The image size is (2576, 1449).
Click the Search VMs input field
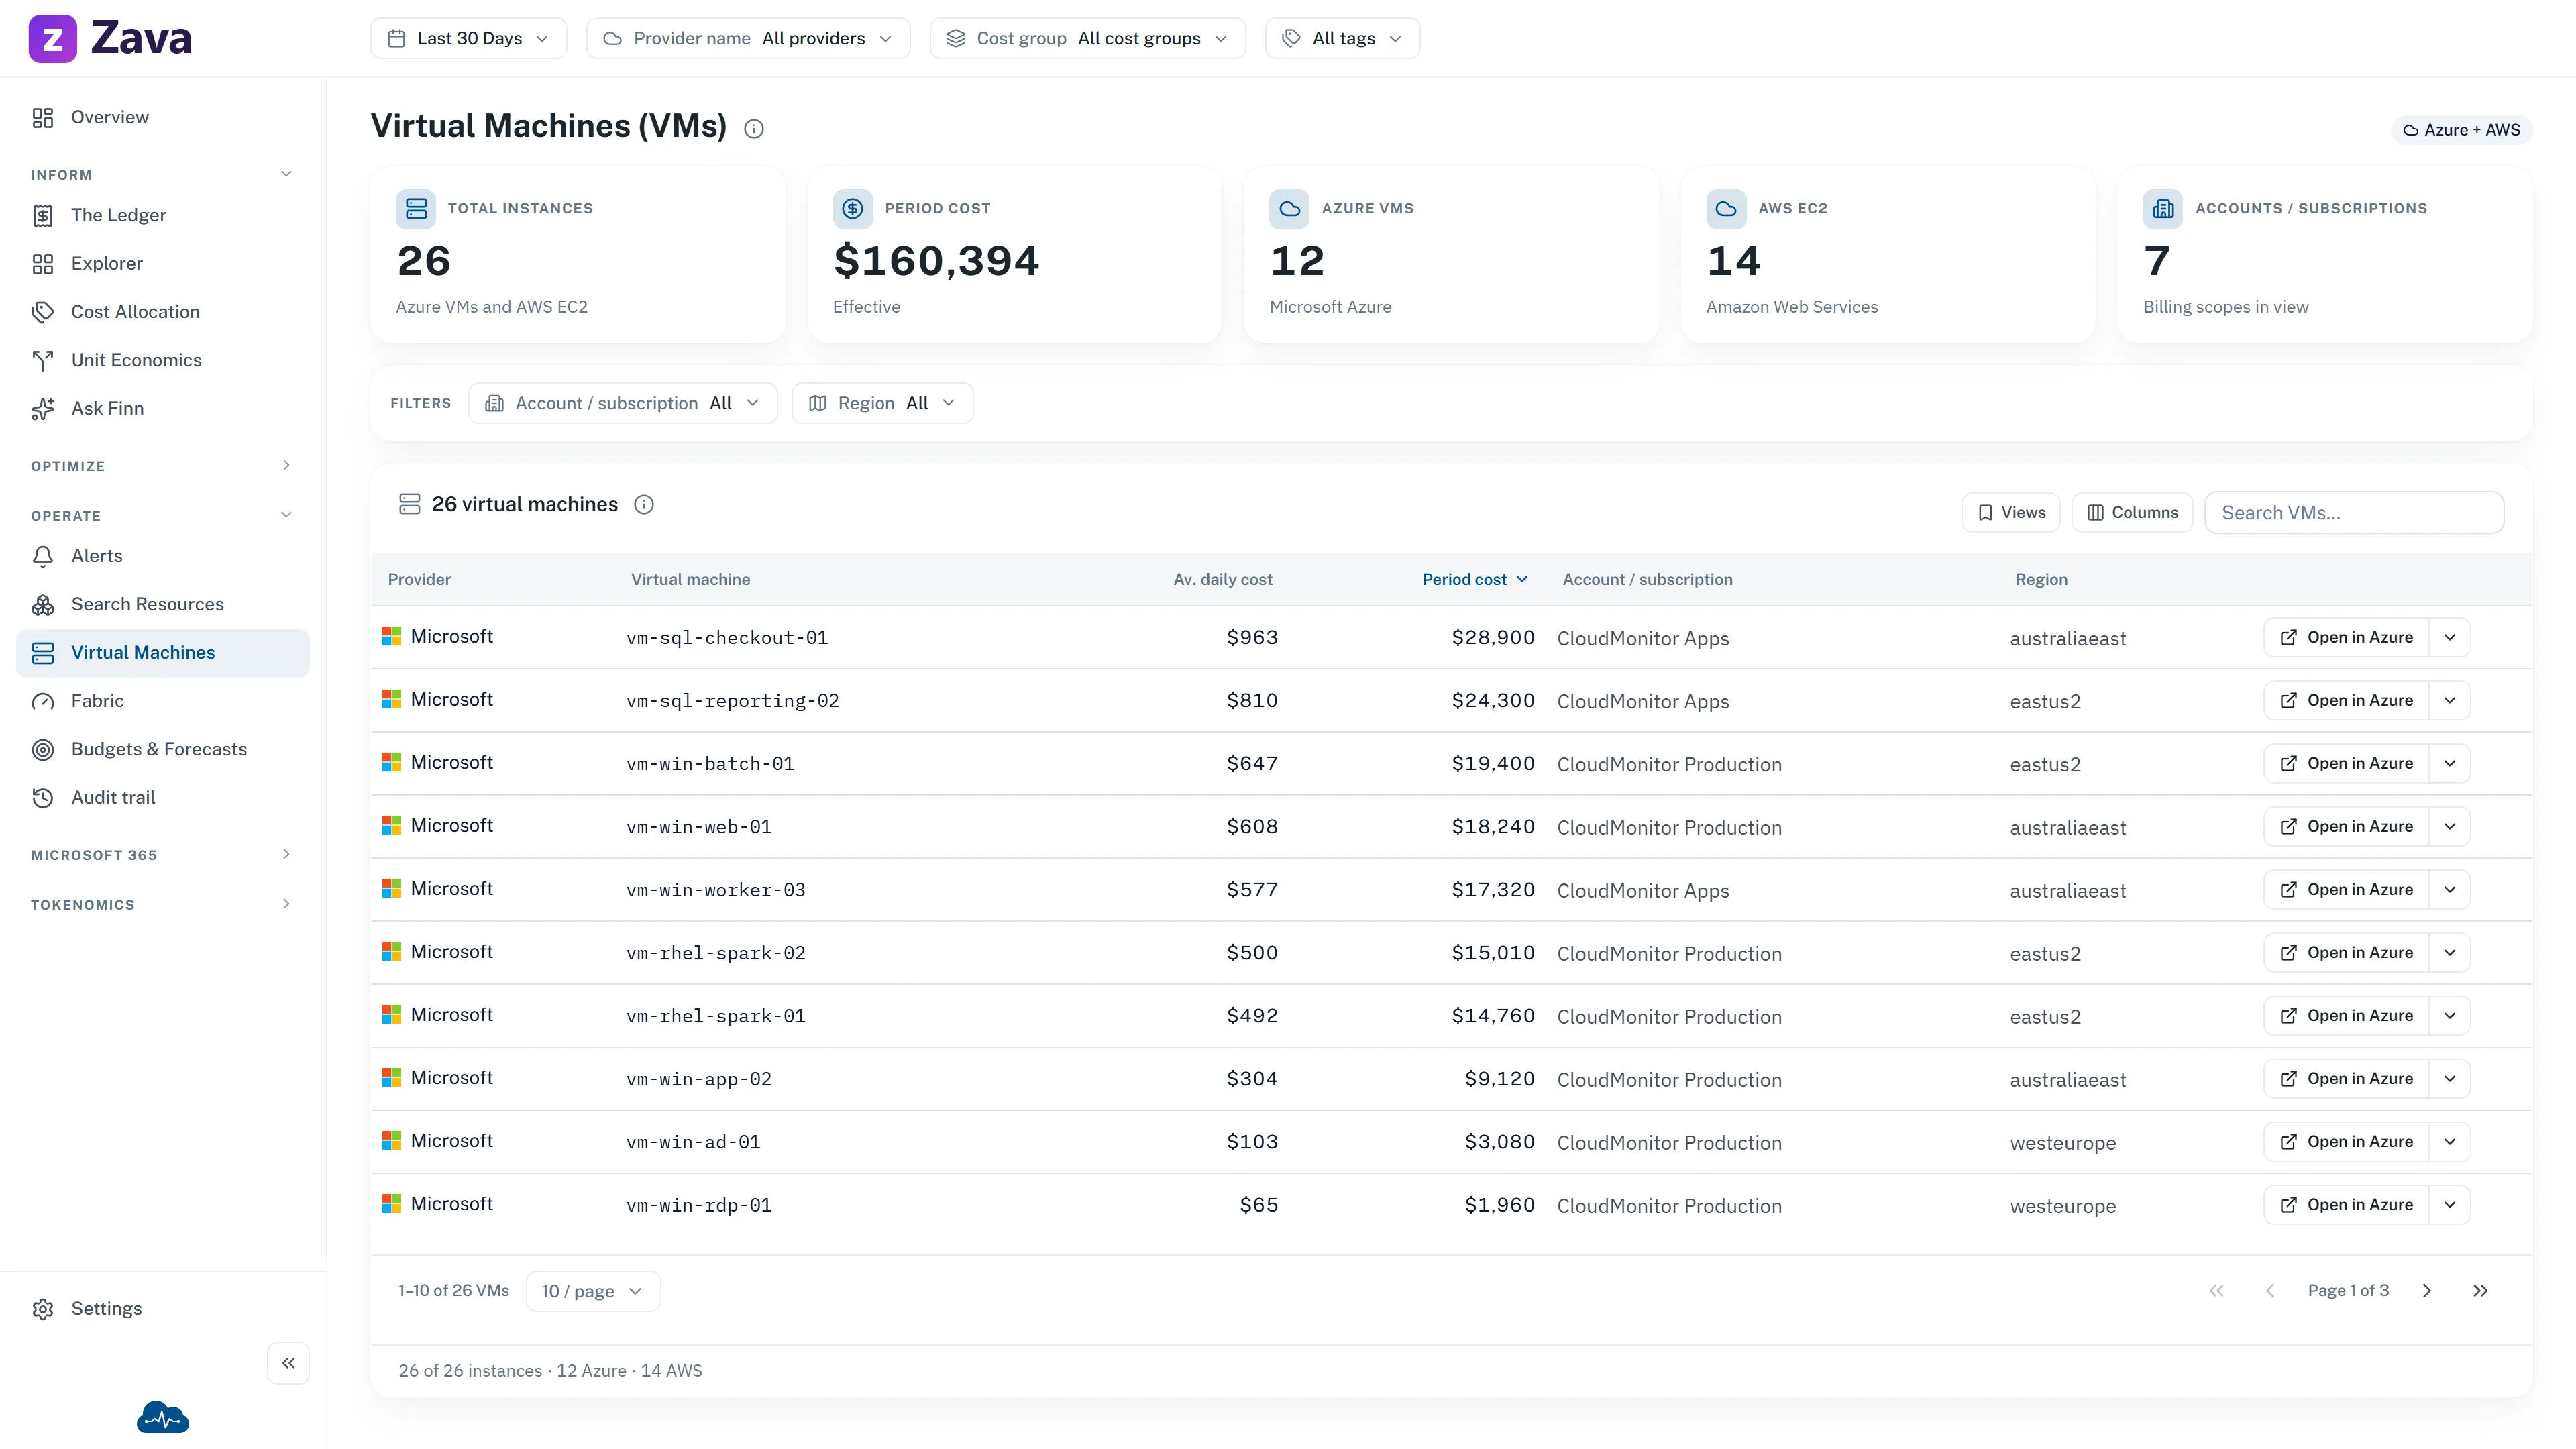pos(2354,512)
